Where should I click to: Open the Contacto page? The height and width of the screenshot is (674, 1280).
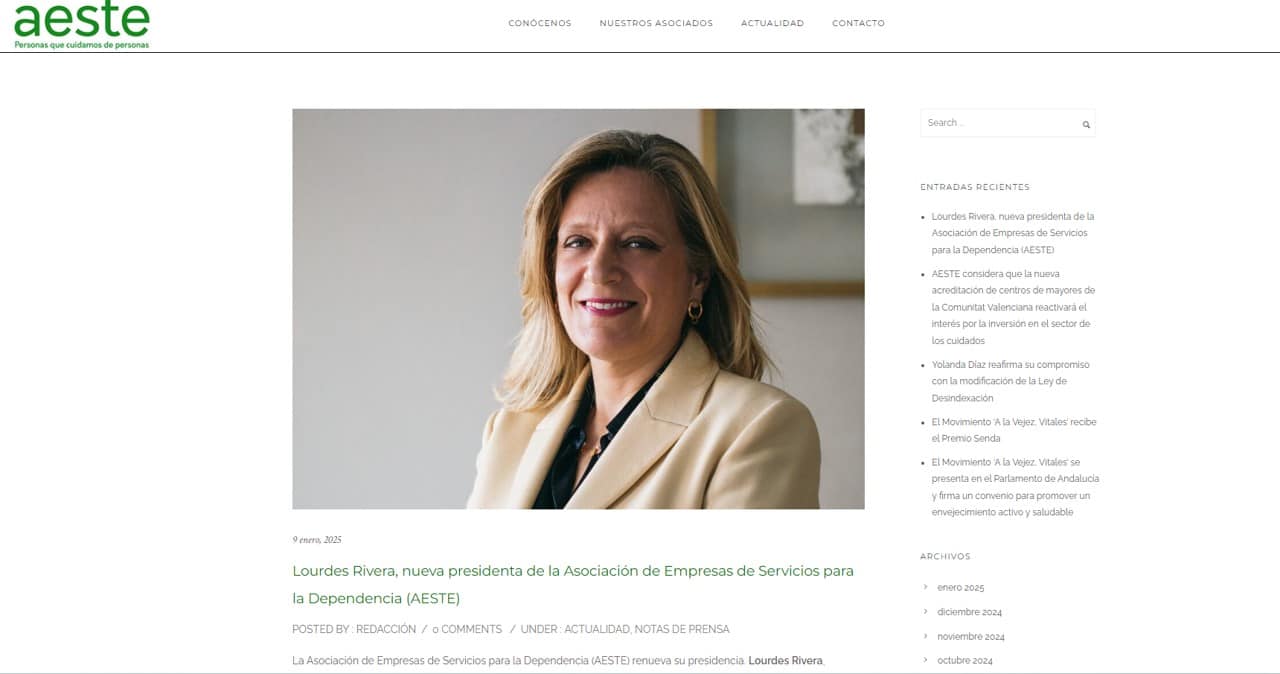point(858,23)
